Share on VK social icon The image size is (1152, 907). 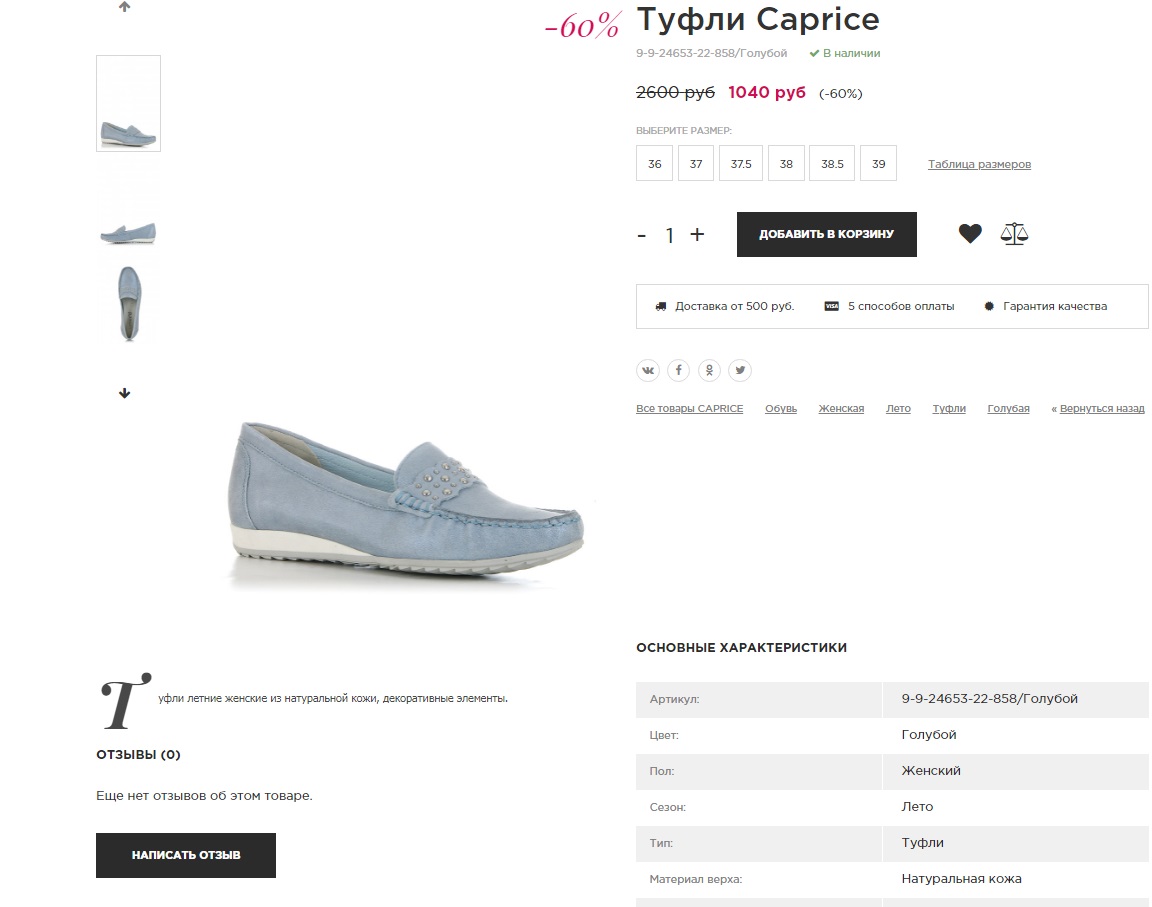[648, 370]
